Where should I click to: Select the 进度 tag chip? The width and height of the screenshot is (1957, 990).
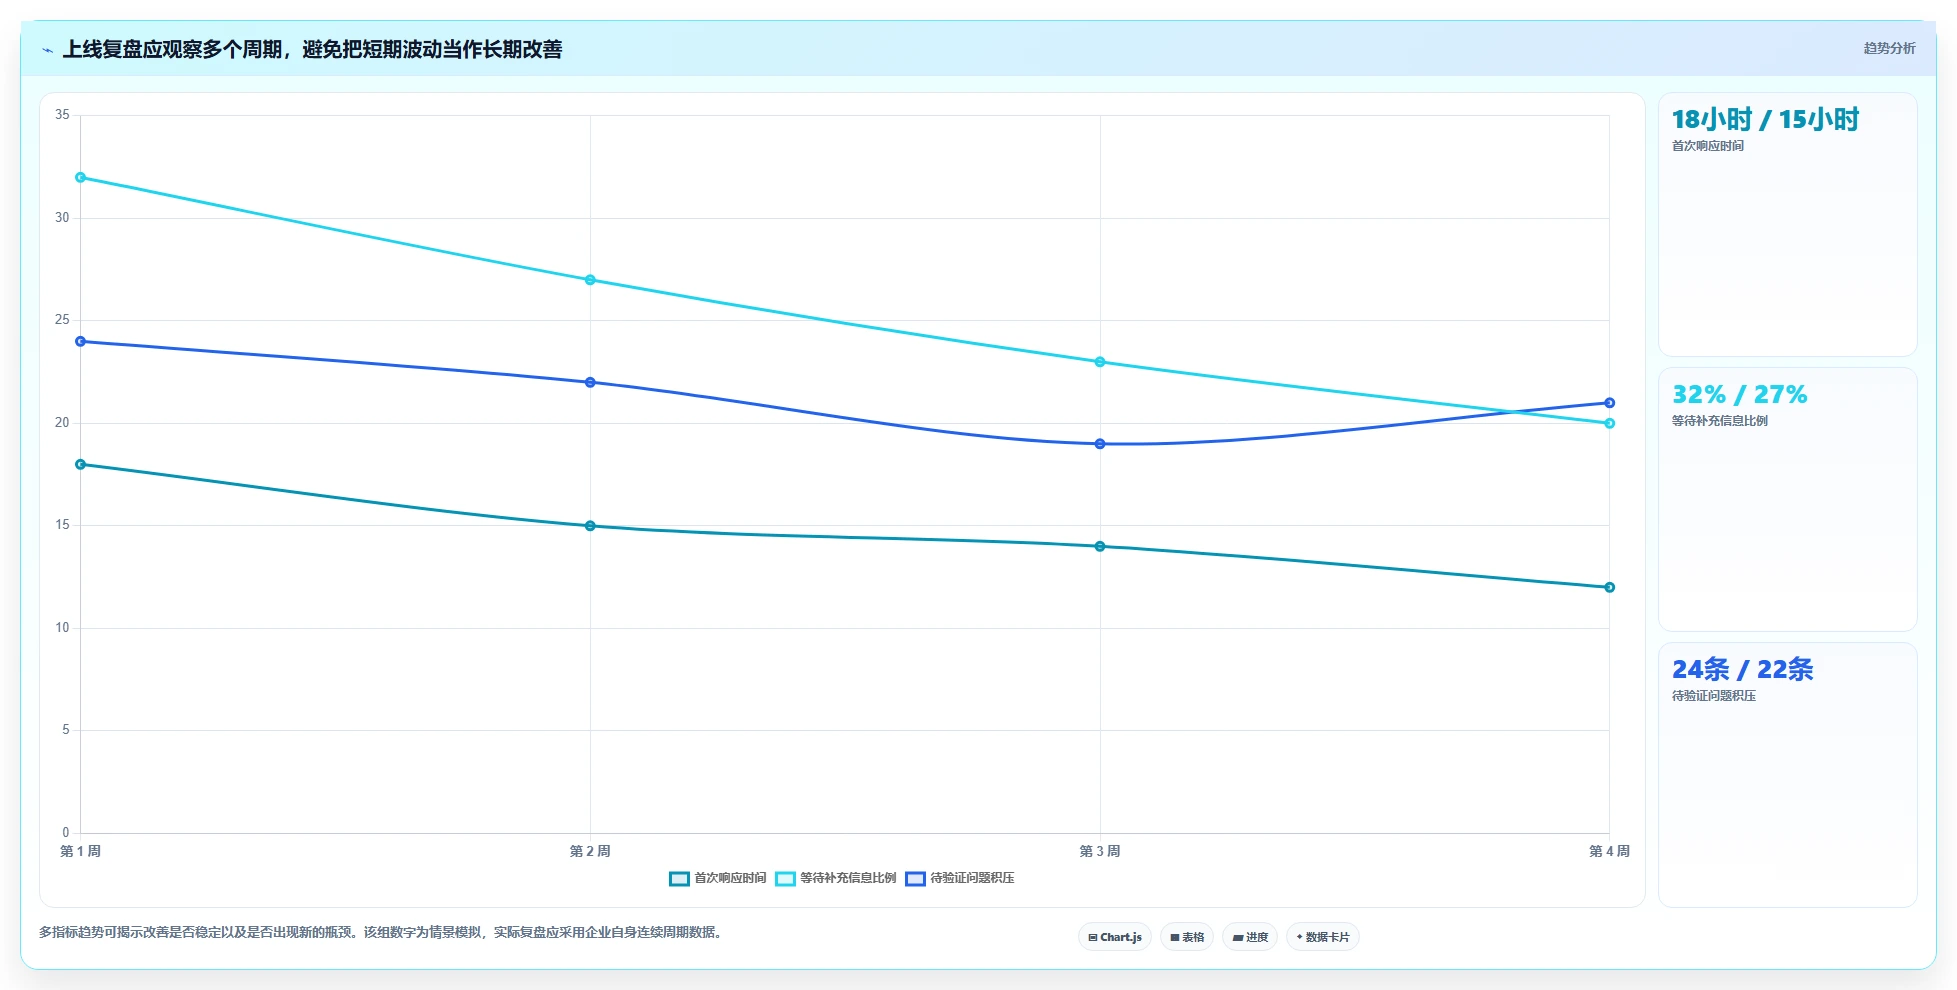click(1250, 937)
